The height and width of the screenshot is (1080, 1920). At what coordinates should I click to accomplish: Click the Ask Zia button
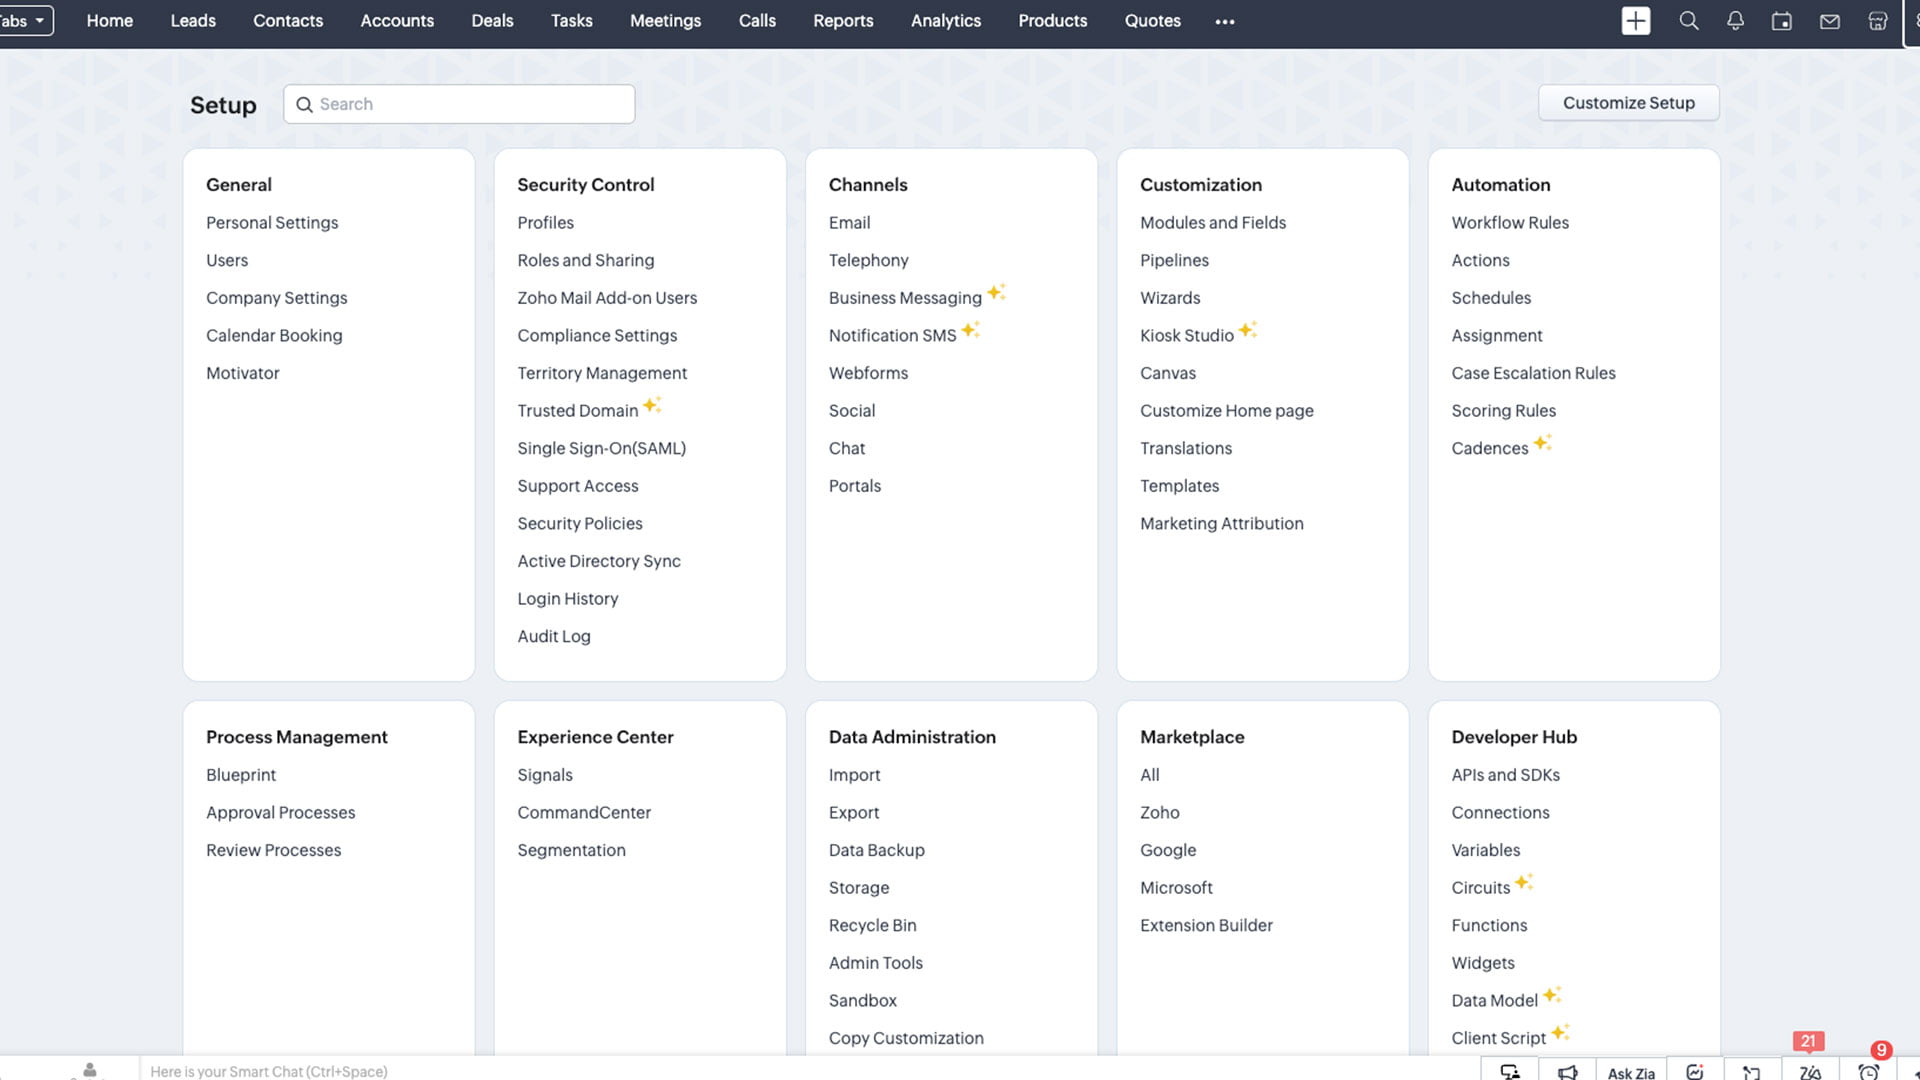coord(1631,1072)
